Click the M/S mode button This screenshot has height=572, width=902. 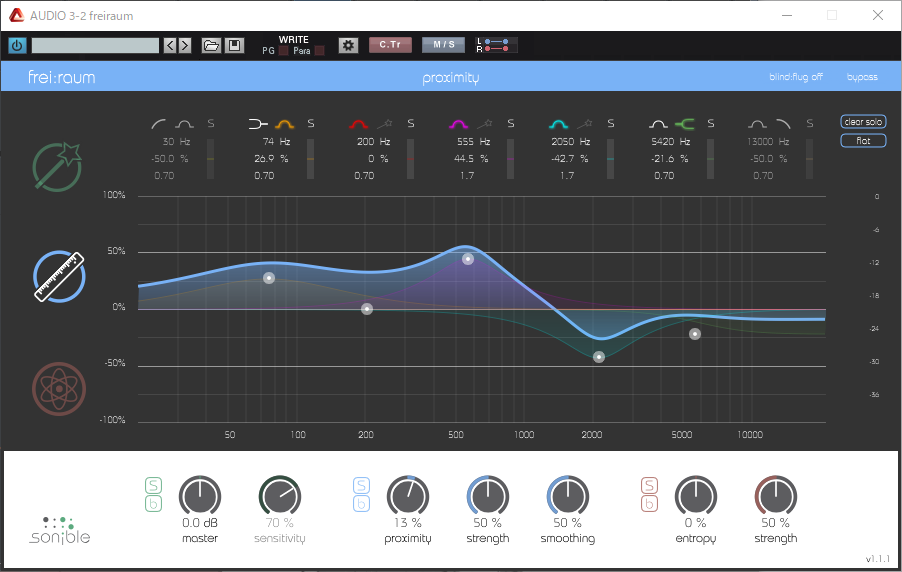click(x=443, y=45)
